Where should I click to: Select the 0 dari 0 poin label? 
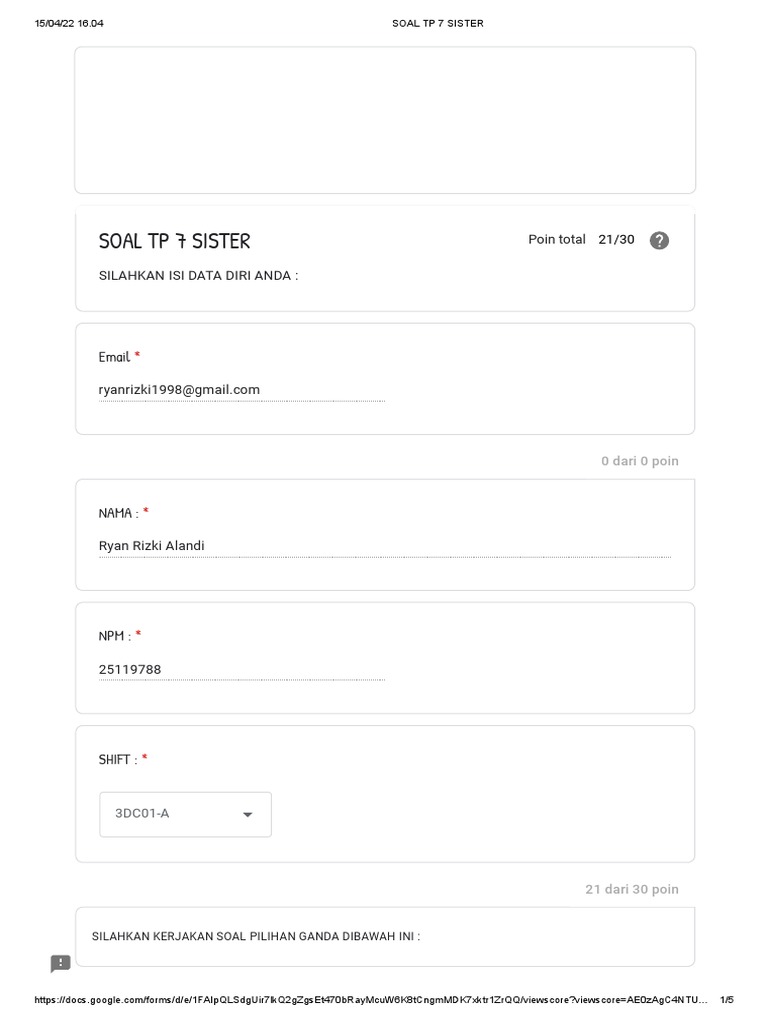click(x=639, y=461)
